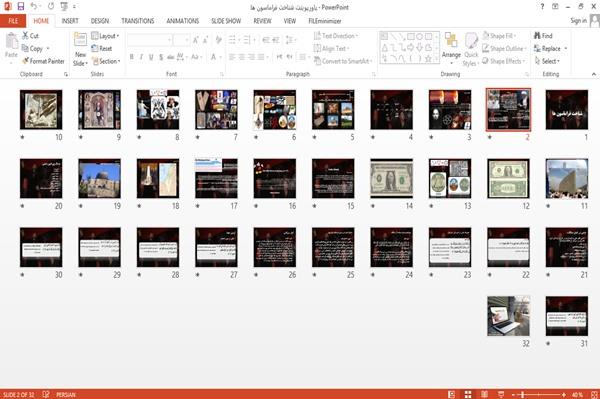Select slide 31 thumbnail
Screen dimensions: 600x399
pyautogui.click(x=567, y=316)
